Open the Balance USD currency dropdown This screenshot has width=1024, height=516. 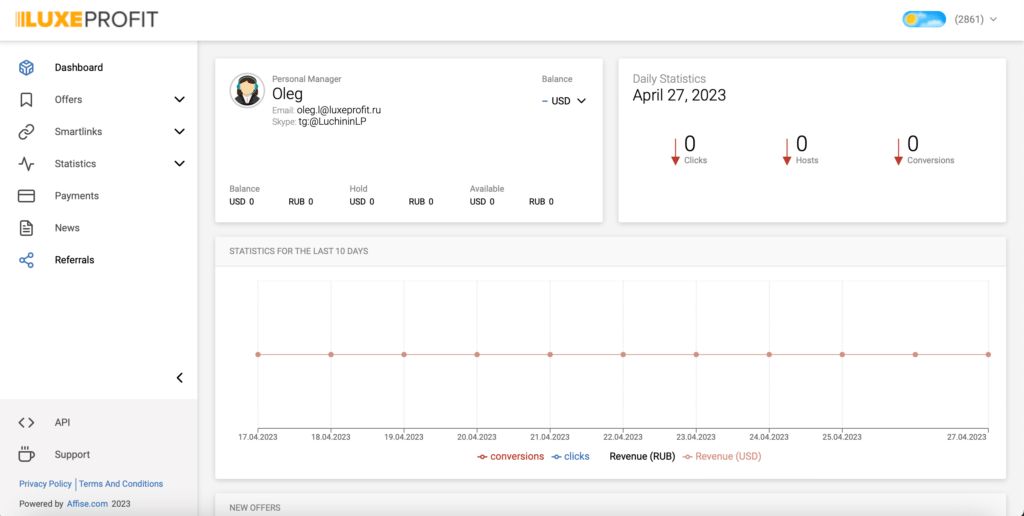click(565, 100)
